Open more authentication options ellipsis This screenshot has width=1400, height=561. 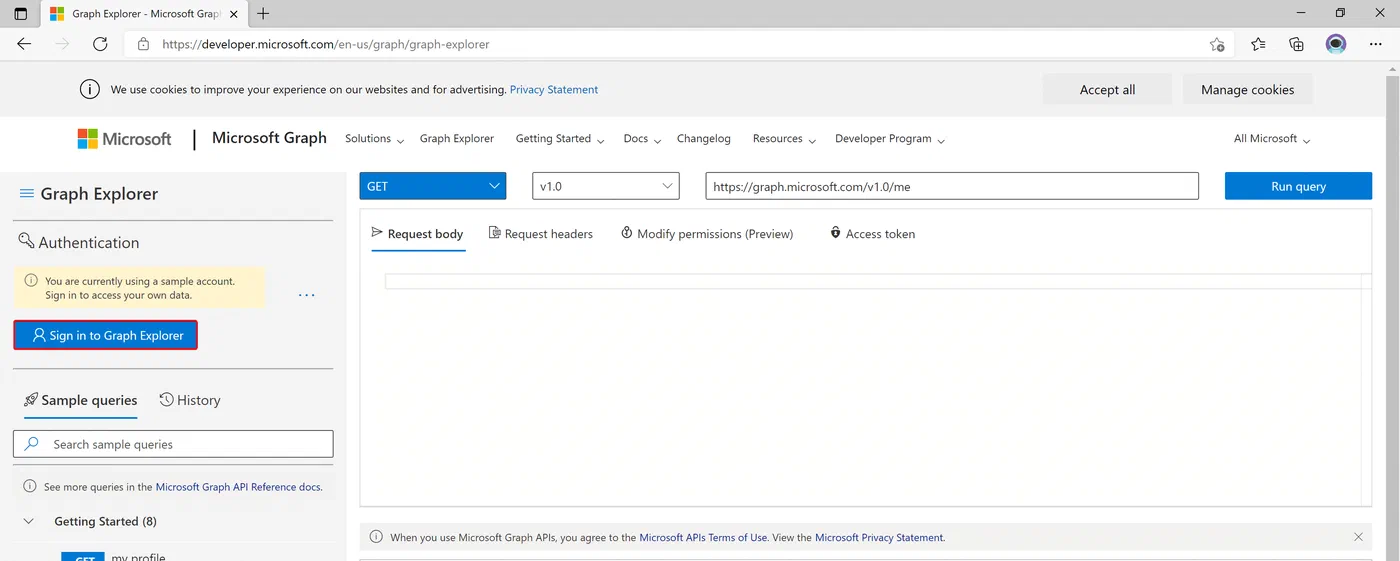(307, 295)
